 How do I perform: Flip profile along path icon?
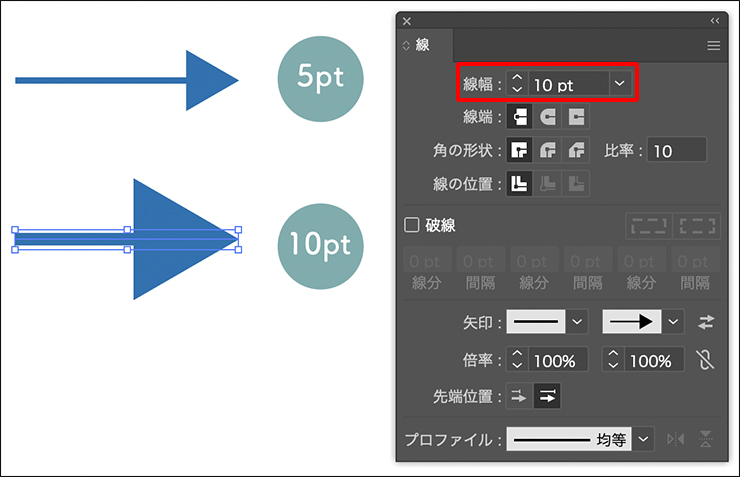coord(676,439)
